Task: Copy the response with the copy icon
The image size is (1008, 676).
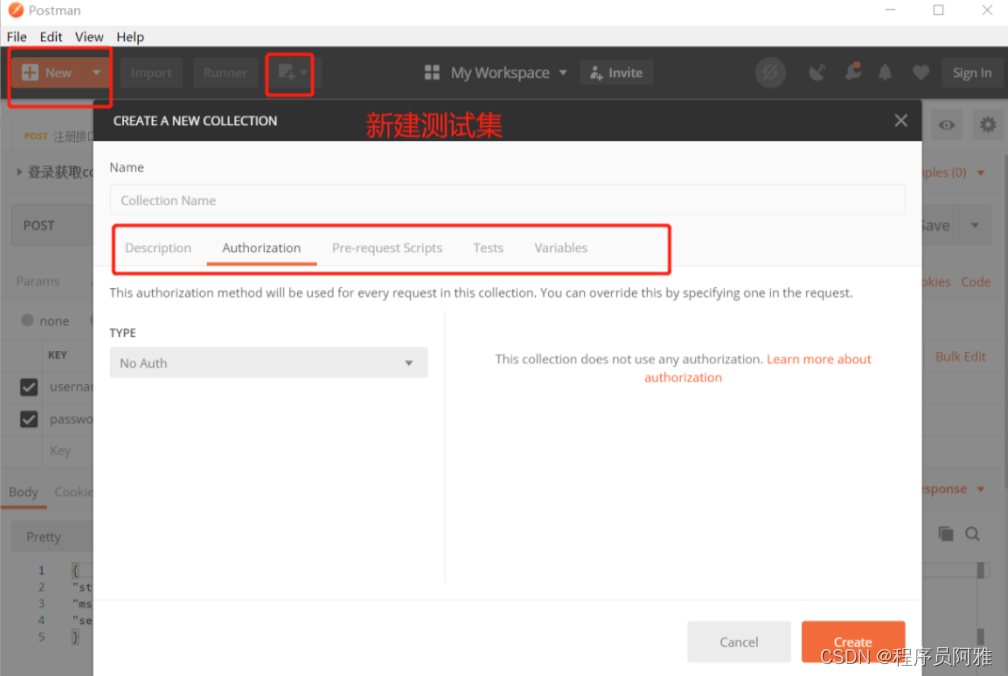Action: click(946, 533)
